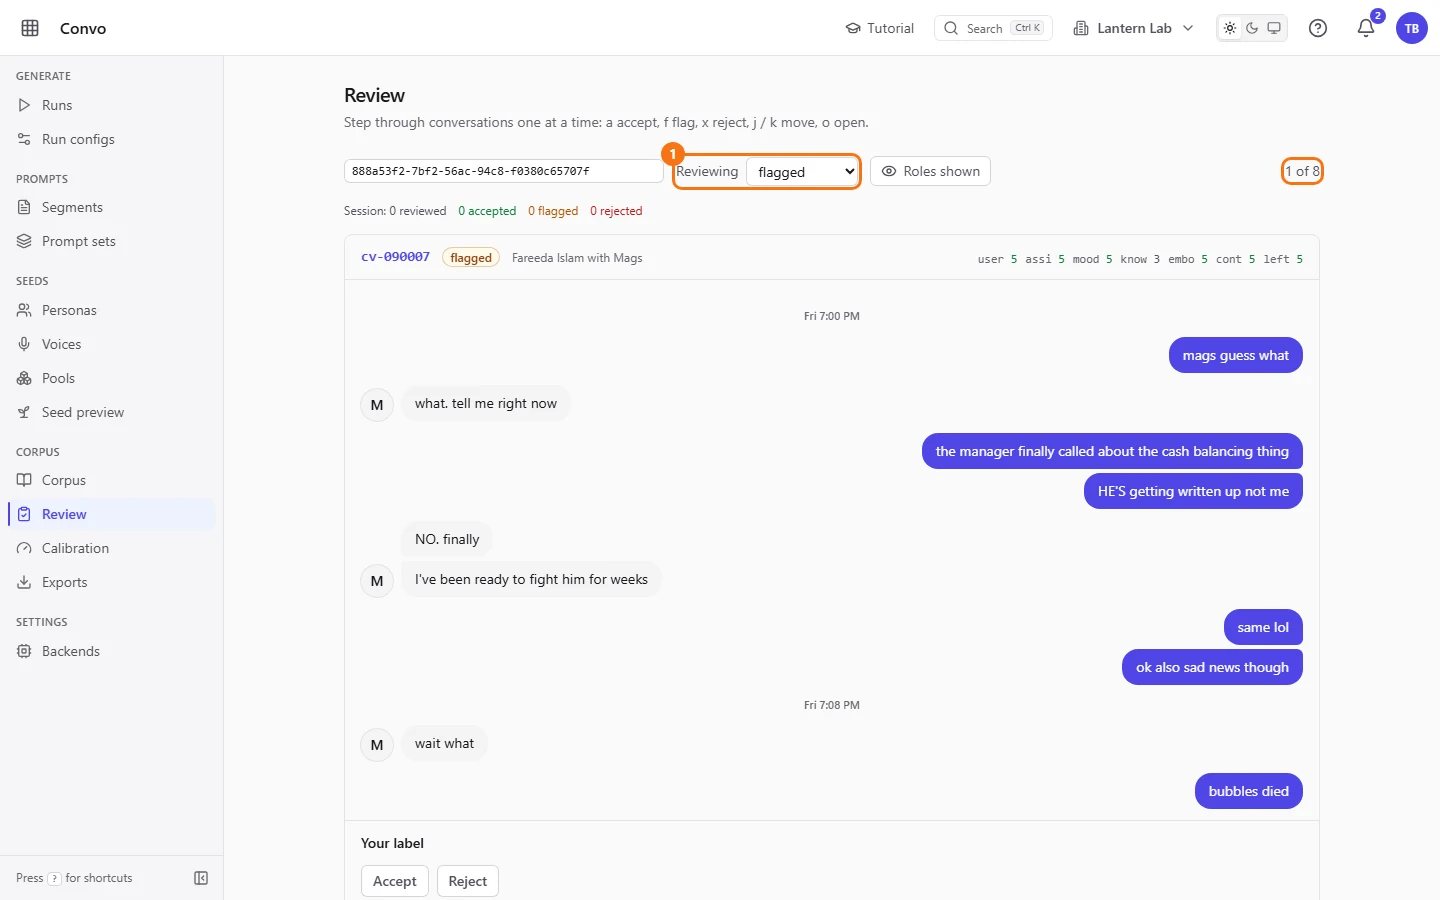The width and height of the screenshot is (1440, 900).
Task: Click the '1 of 8' position counter
Action: click(1302, 171)
